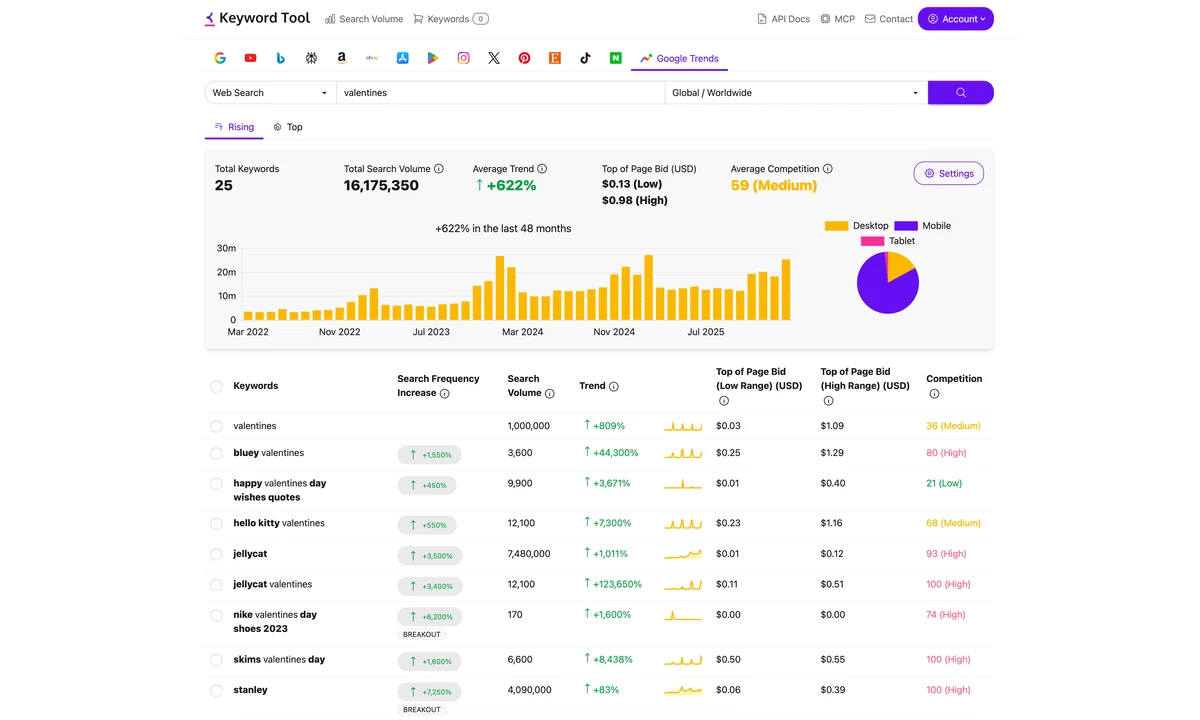
Task: Click the BREAKOUT label under nike valentines row
Action: pyautogui.click(x=422, y=634)
